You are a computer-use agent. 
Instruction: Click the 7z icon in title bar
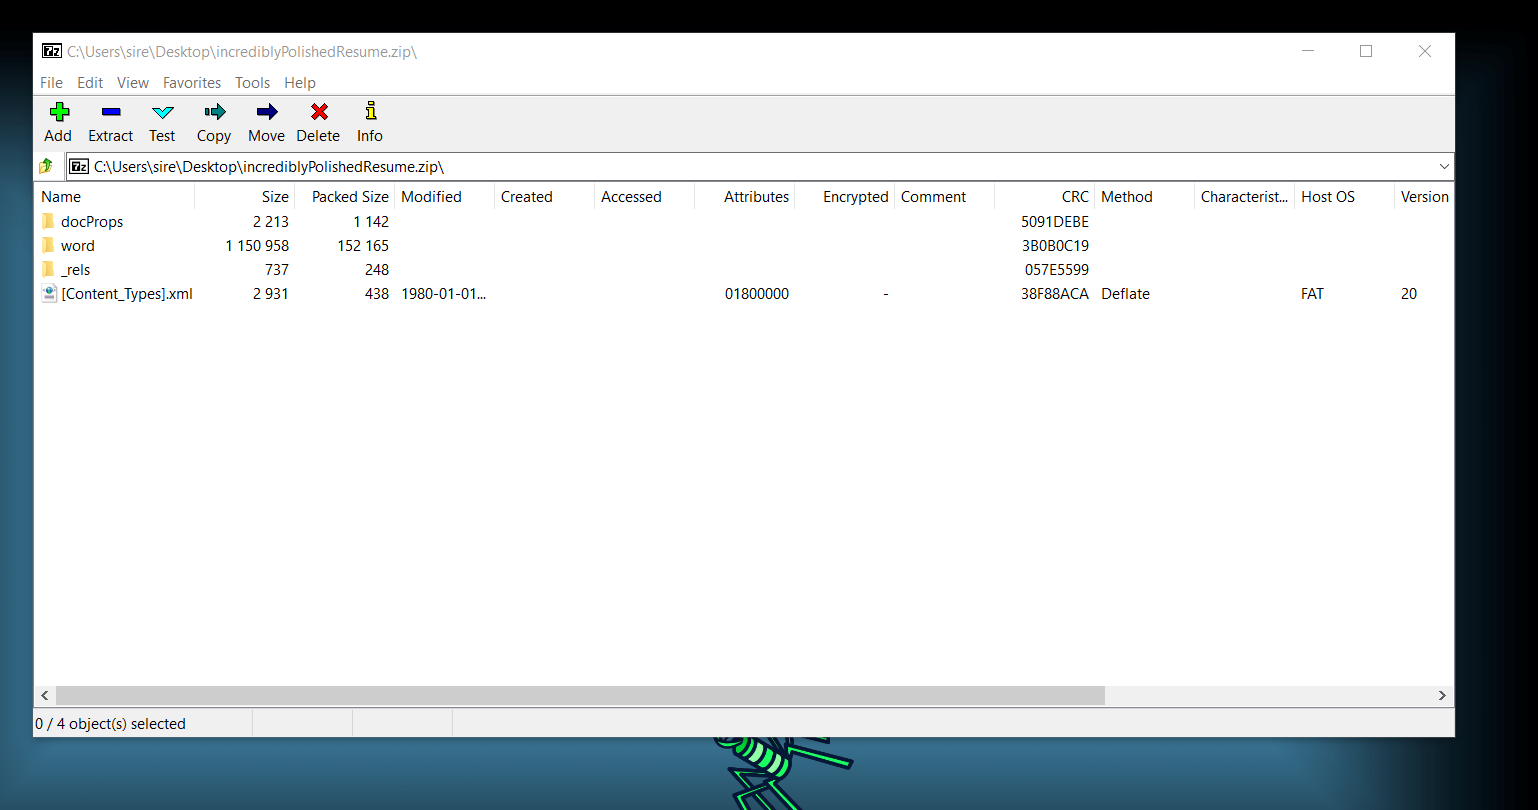[52, 51]
